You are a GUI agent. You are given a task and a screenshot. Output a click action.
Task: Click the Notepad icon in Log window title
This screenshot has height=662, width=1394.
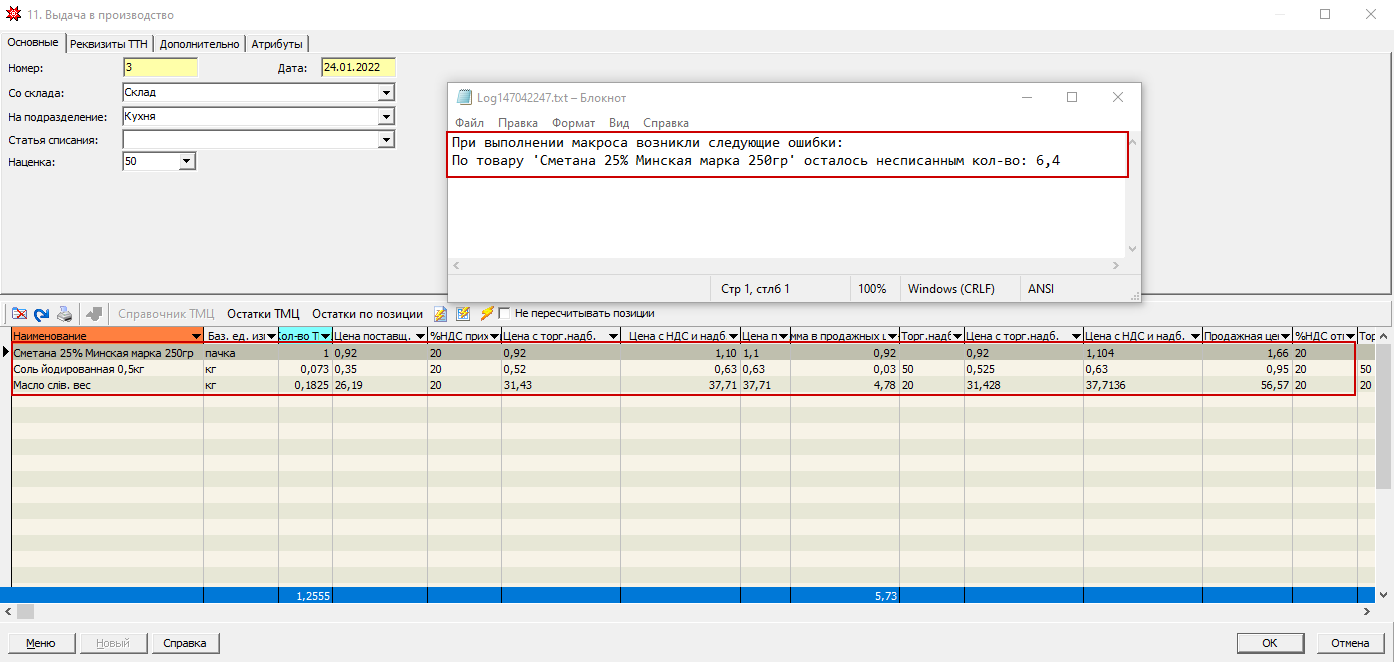tap(464, 97)
